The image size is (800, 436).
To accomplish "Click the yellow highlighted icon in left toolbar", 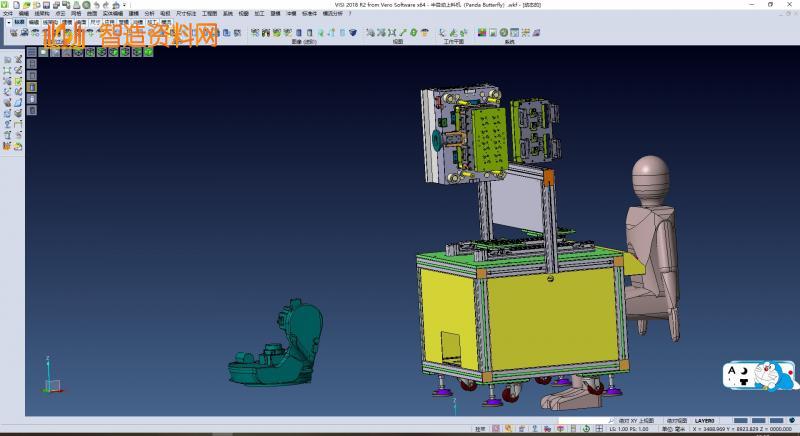I will point(32,88).
